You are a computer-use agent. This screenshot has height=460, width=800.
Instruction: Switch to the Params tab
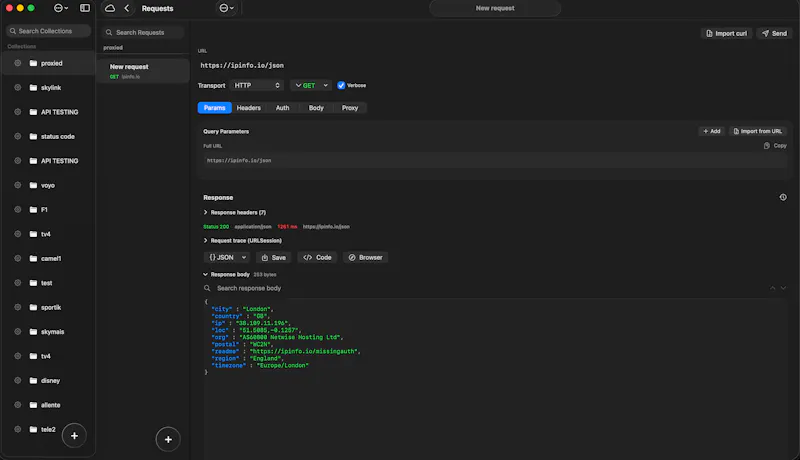pyautogui.click(x=214, y=108)
